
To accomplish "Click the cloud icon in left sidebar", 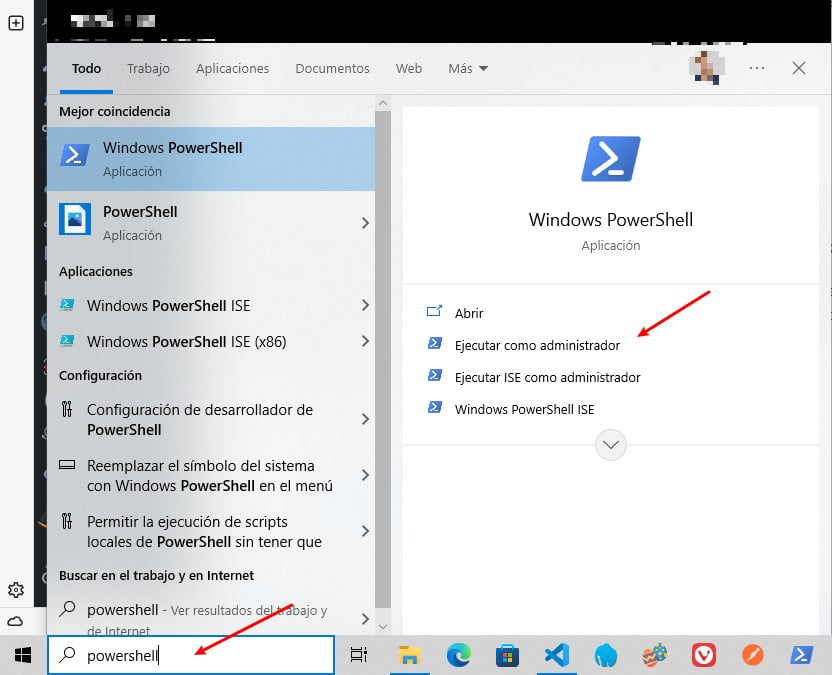I will point(15,621).
